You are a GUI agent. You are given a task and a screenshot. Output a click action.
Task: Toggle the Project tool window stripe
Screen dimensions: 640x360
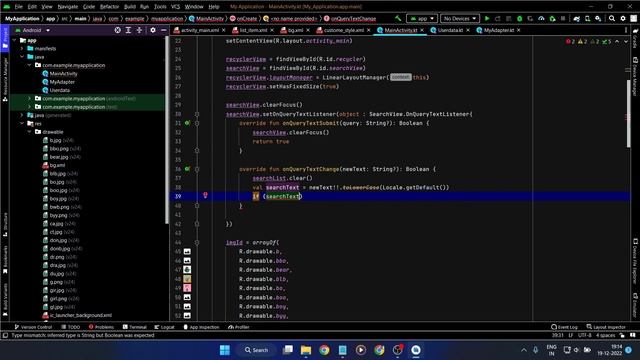click(5, 38)
